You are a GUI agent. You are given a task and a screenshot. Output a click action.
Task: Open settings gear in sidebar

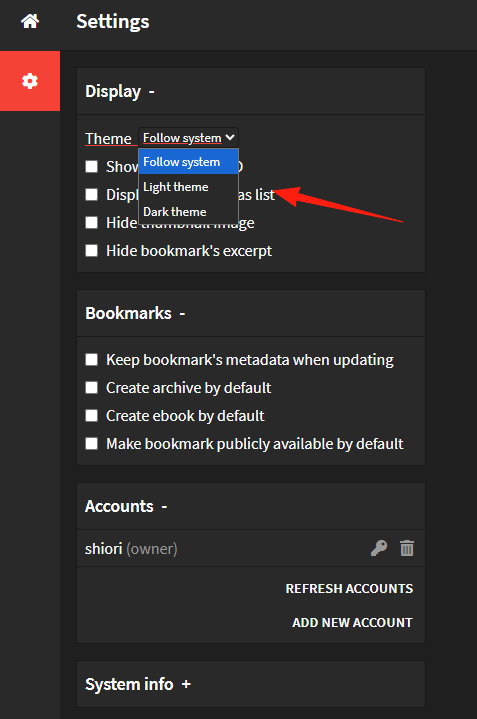pos(30,81)
